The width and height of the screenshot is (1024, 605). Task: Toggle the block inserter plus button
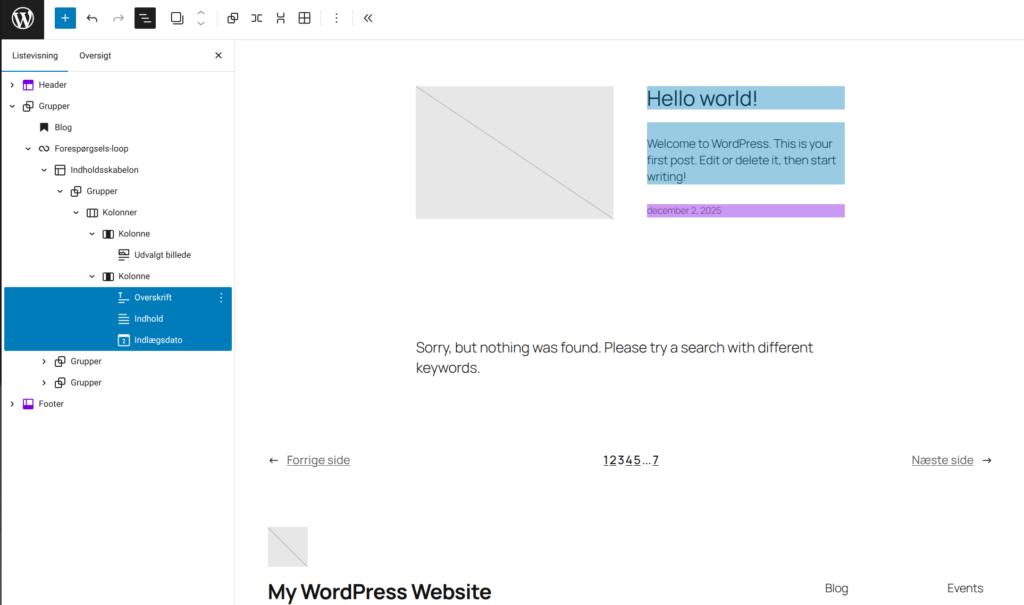65,18
